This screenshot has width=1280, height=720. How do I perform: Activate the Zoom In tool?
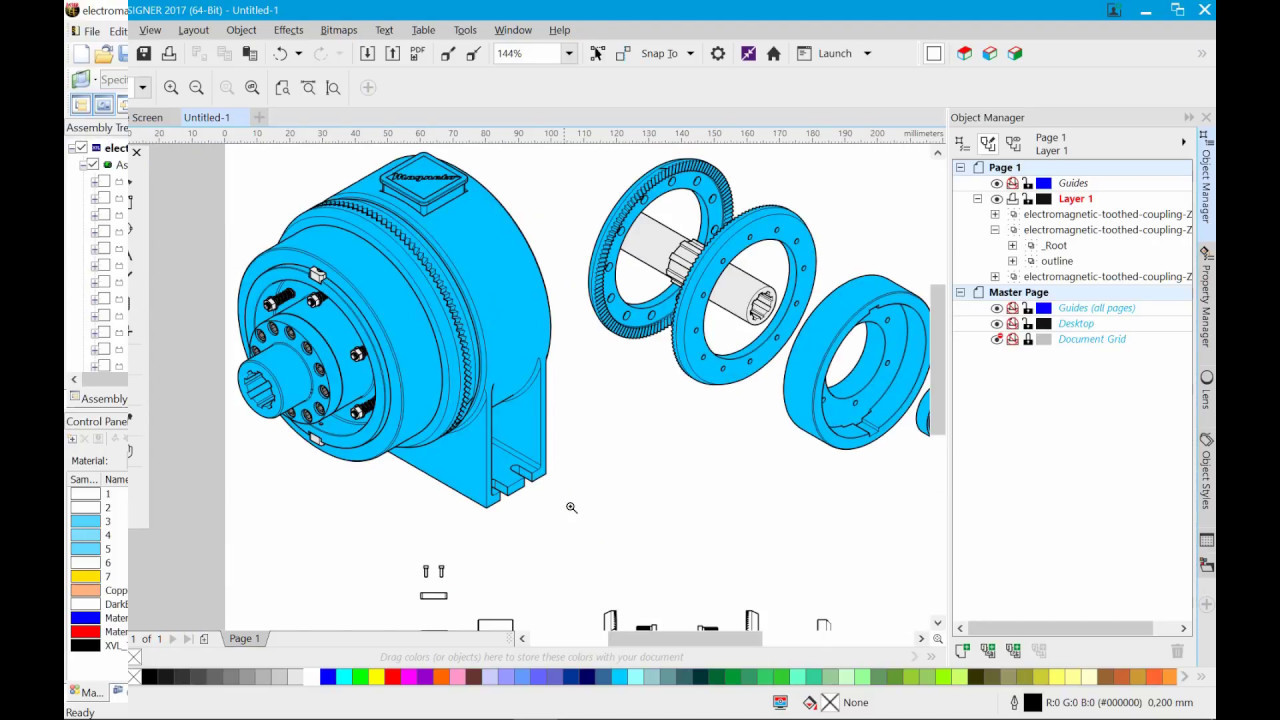(x=171, y=87)
